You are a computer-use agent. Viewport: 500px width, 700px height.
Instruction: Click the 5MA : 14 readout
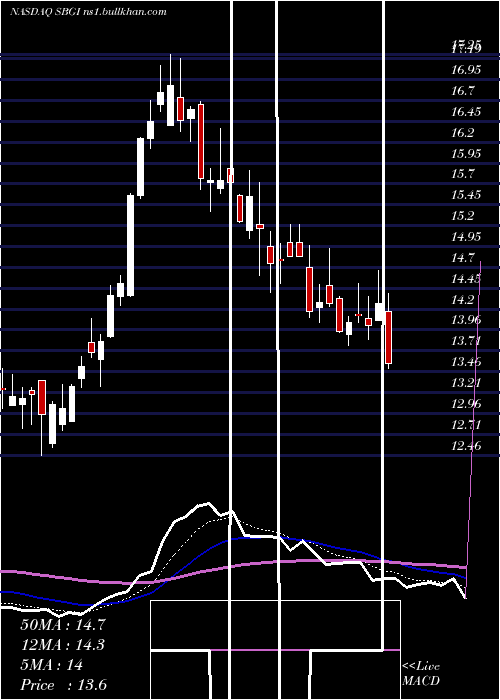(51, 665)
